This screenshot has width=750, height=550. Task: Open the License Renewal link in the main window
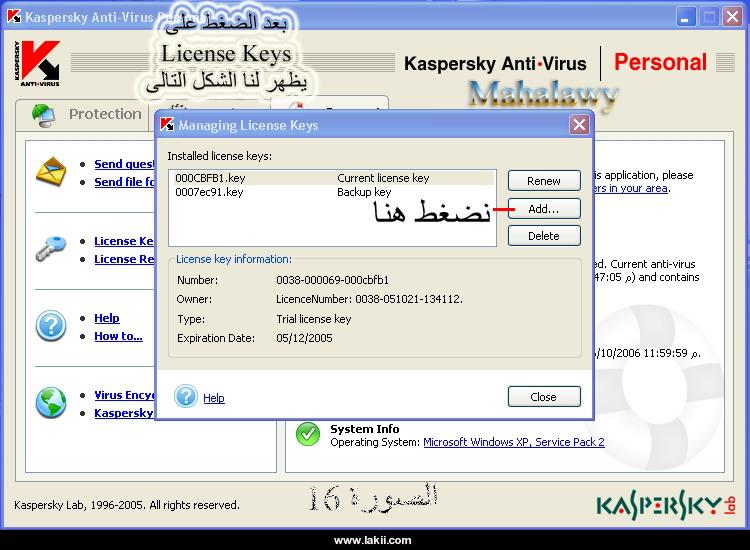tap(124, 259)
